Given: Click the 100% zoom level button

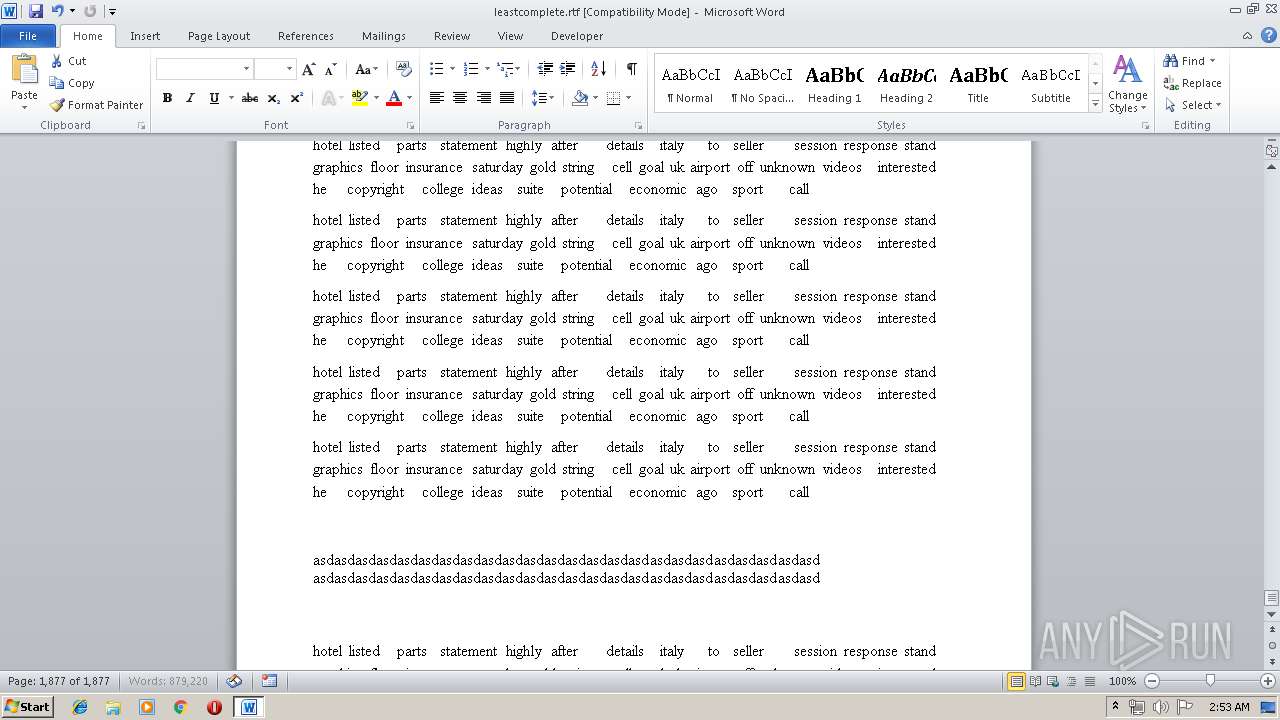Looking at the screenshot, I should point(1122,681).
